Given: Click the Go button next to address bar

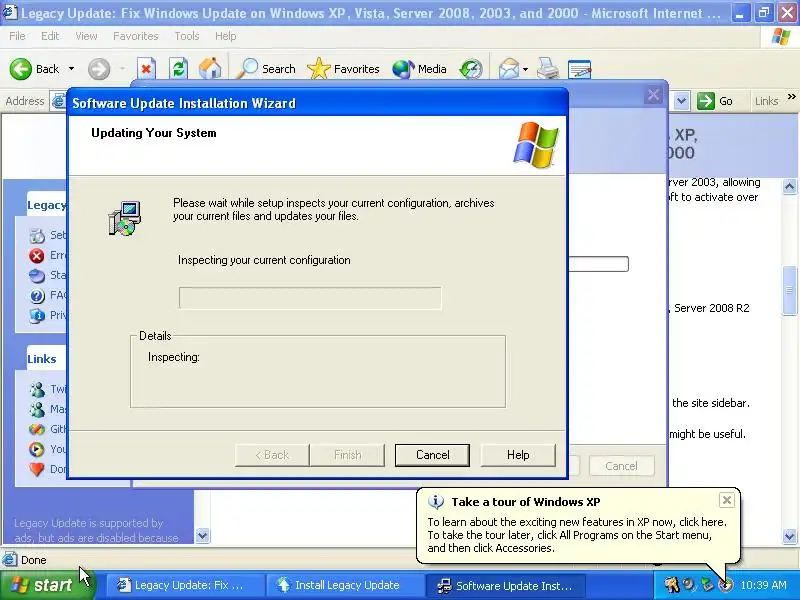Looking at the screenshot, I should coord(715,101).
